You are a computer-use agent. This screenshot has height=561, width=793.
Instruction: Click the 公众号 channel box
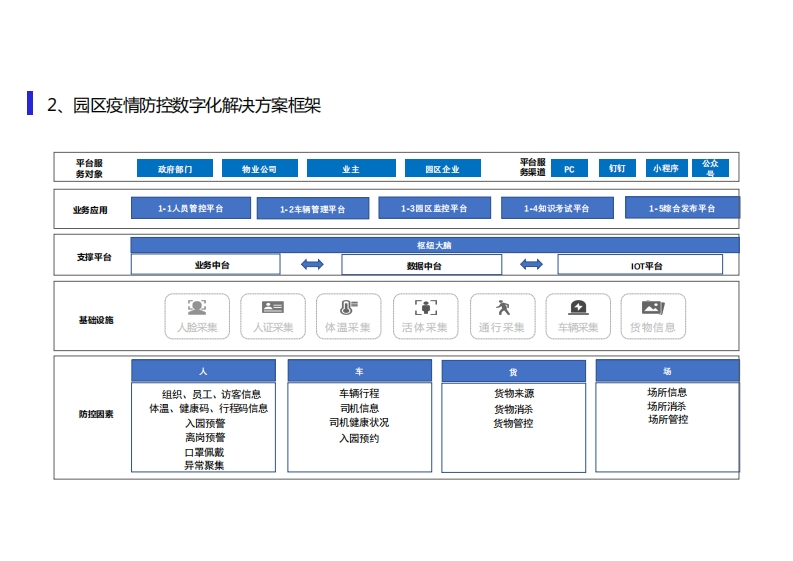(x=710, y=168)
